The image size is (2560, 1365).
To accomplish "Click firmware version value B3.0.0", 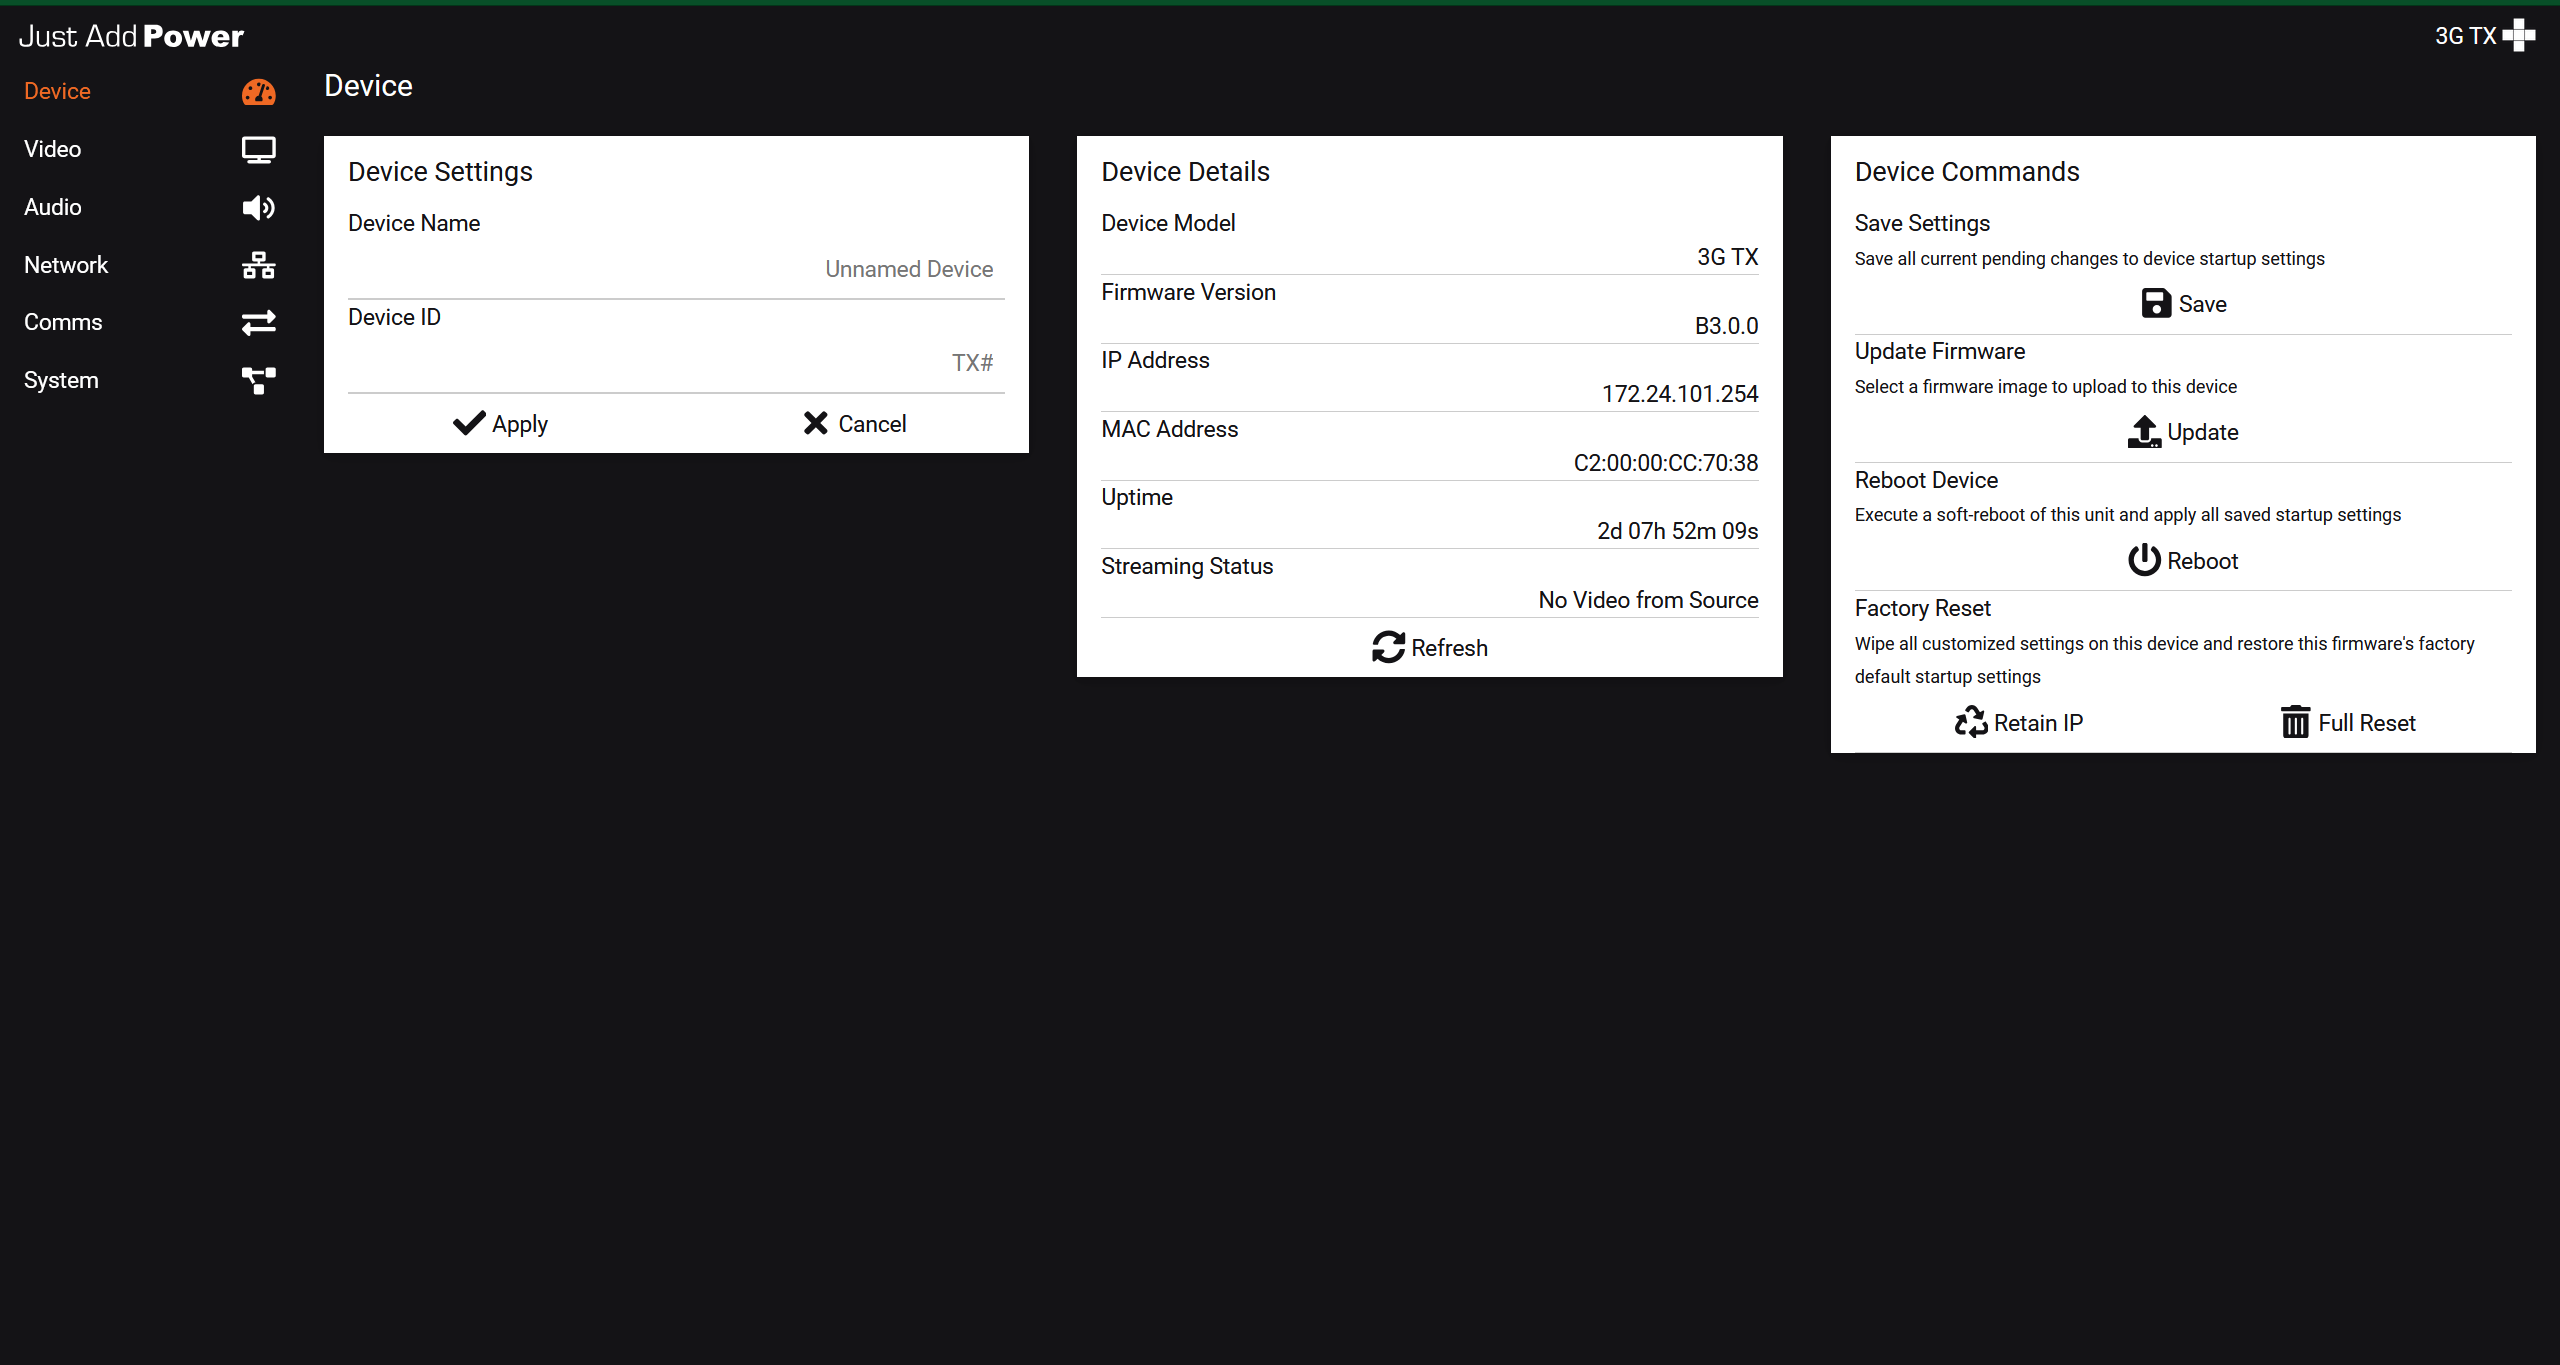I will pos(1726,326).
